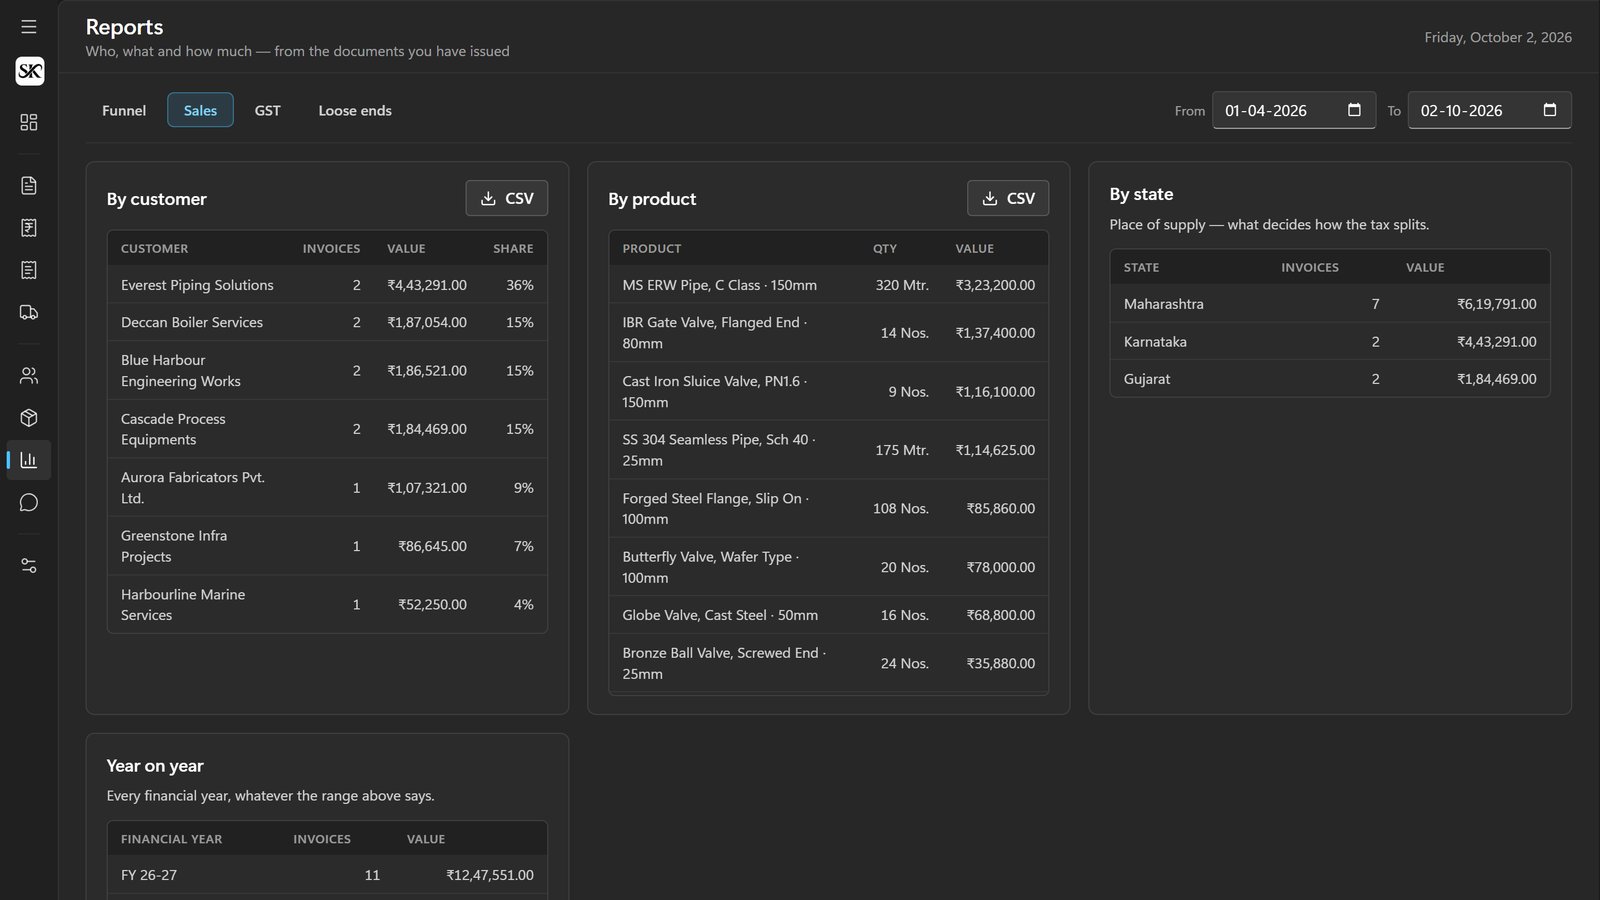
Task: Click the Gujarat state row
Action: [x=1330, y=379]
